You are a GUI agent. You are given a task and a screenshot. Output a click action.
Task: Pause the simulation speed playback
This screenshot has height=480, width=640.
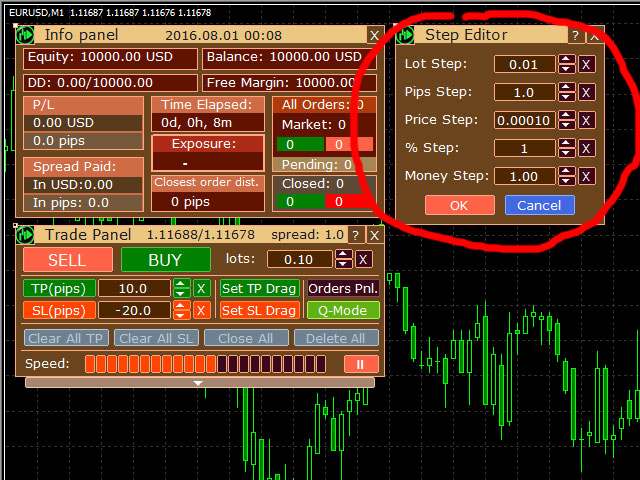click(361, 364)
